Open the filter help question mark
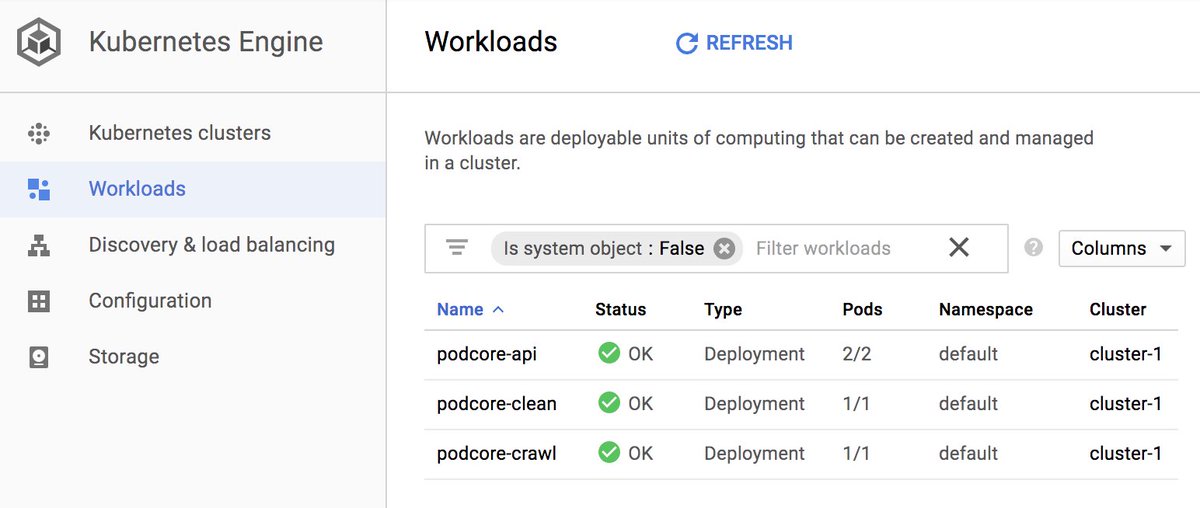 point(1034,247)
